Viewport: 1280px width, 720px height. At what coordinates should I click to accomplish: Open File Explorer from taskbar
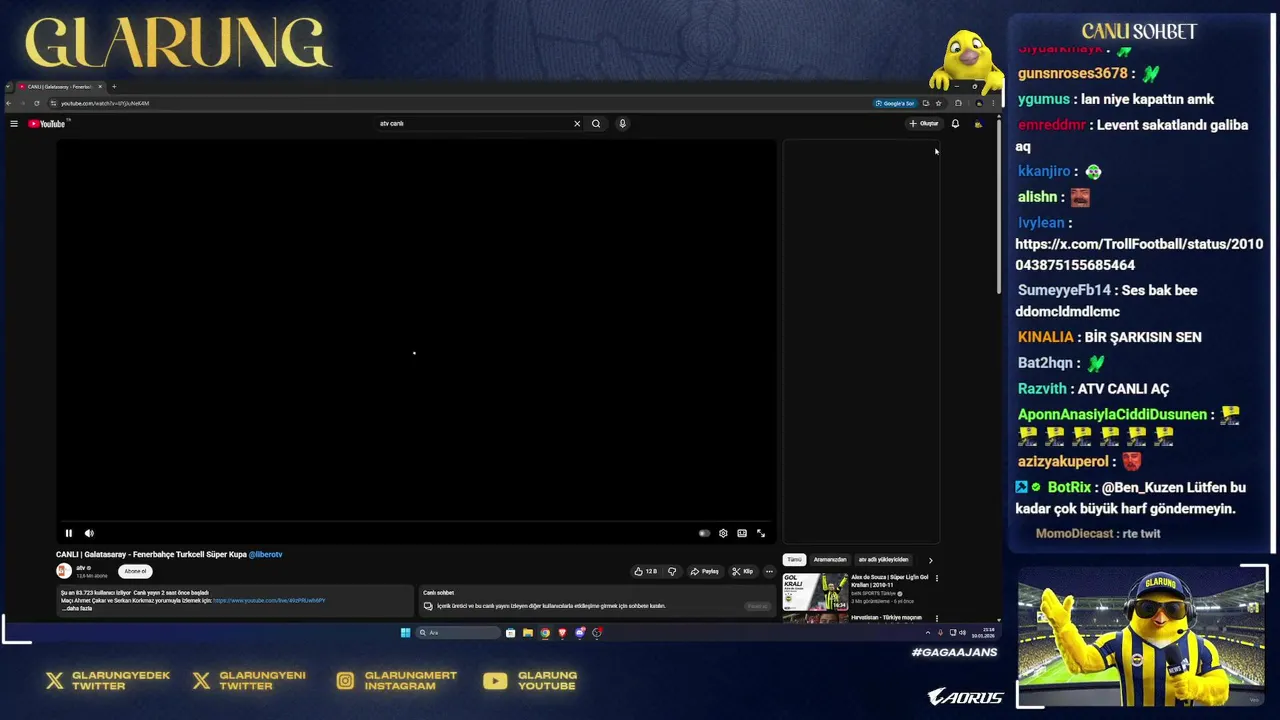[x=528, y=632]
